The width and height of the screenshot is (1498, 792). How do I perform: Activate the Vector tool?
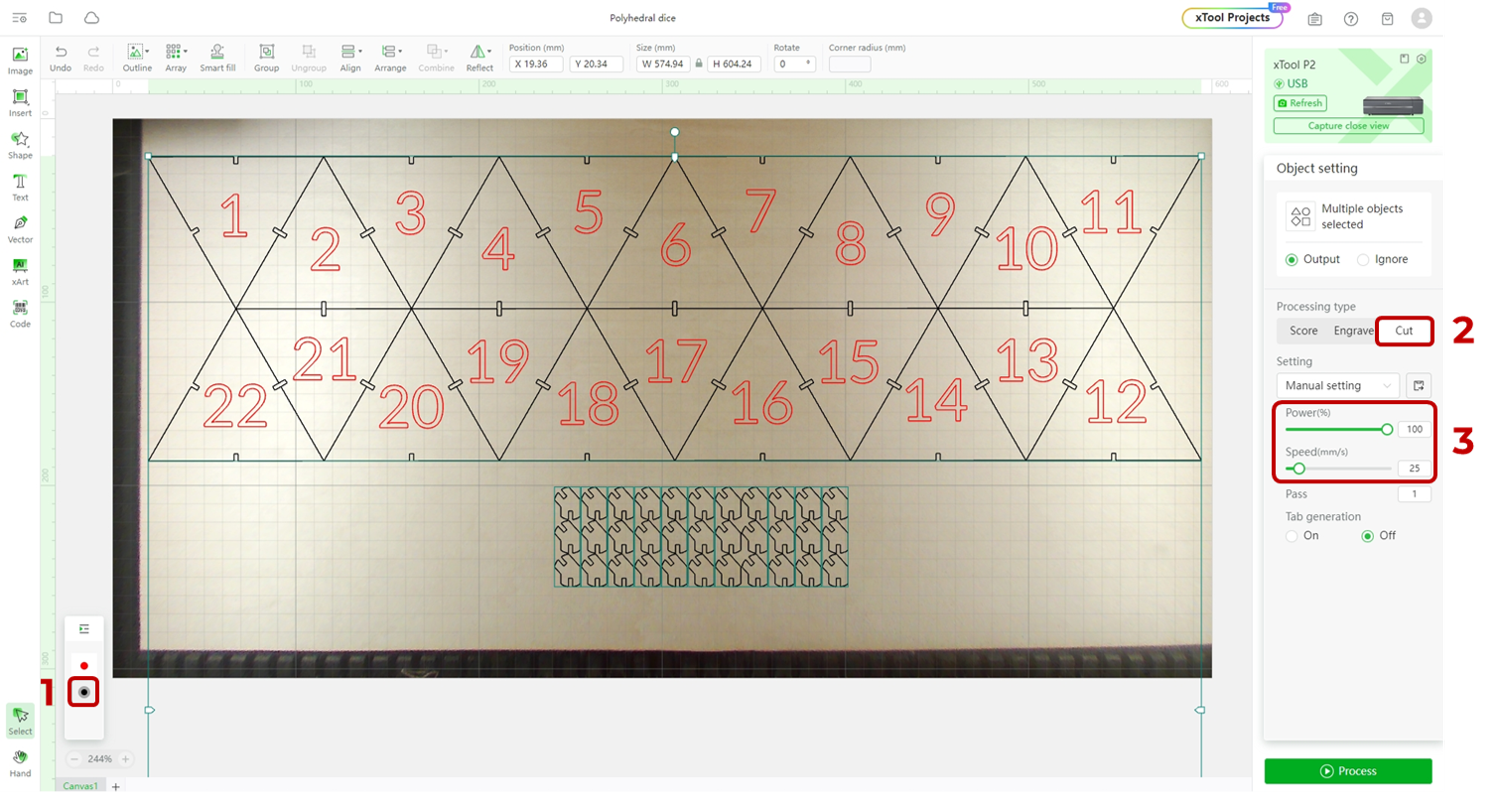[19, 229]
